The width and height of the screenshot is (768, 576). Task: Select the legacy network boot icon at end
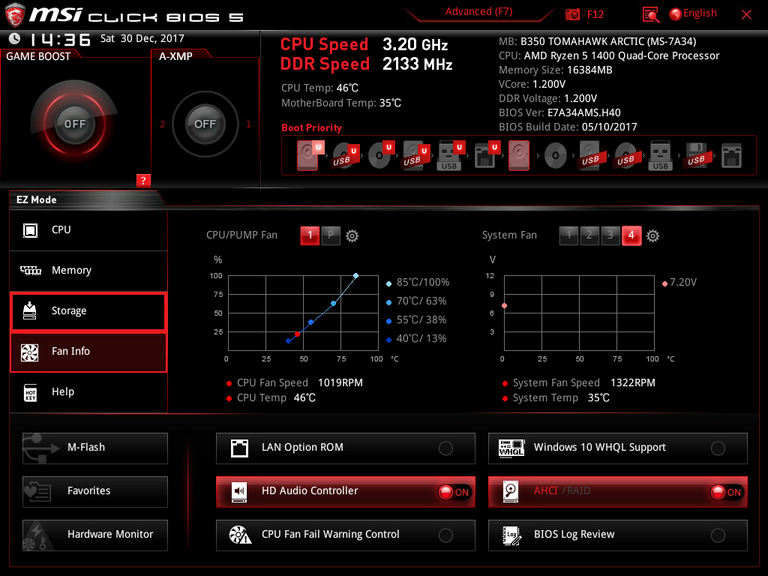click(731, 156)
